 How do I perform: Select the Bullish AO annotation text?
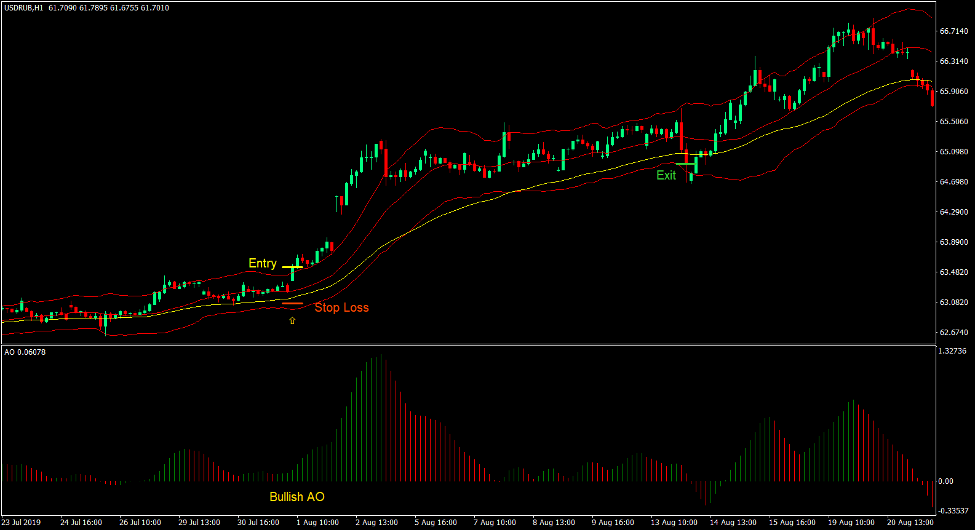[x=297, y=497]
